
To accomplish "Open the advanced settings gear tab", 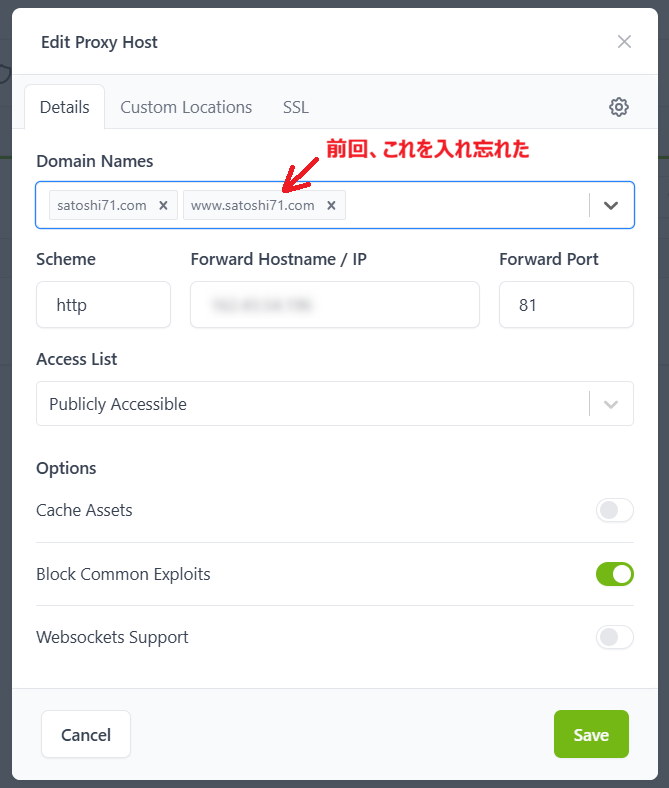I will 619,107.
